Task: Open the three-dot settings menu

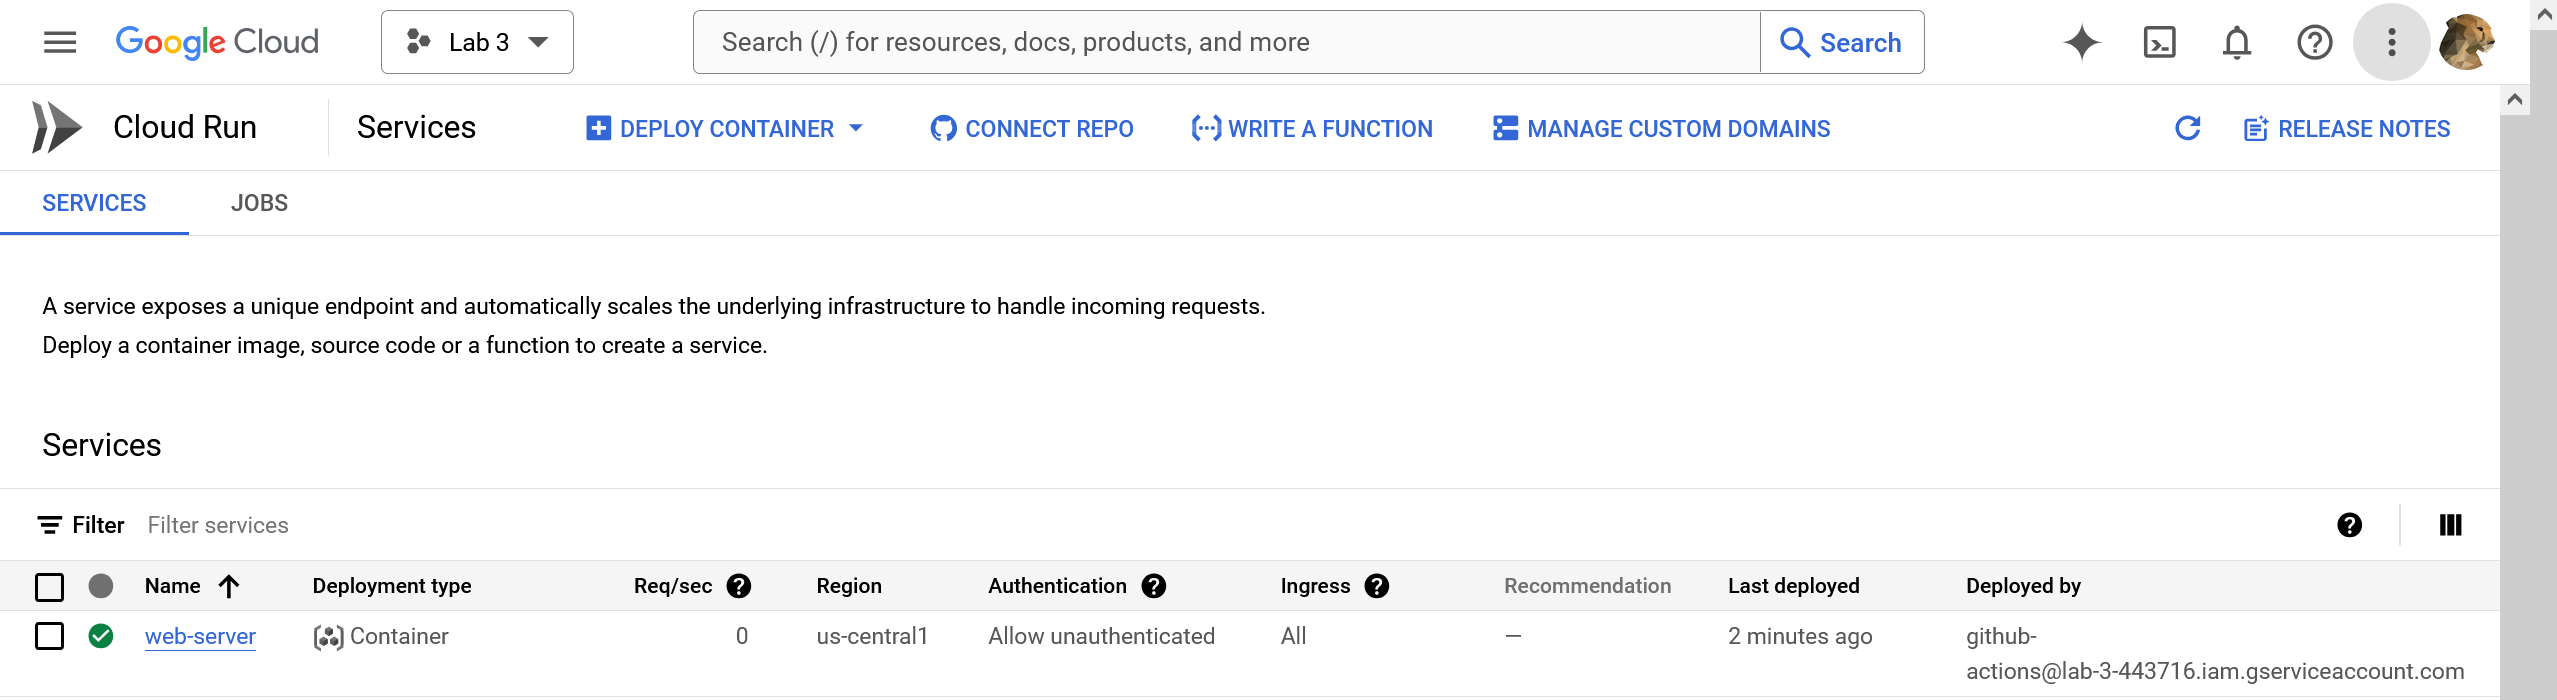Action: pyautogui.click(x=2391, y=42)
